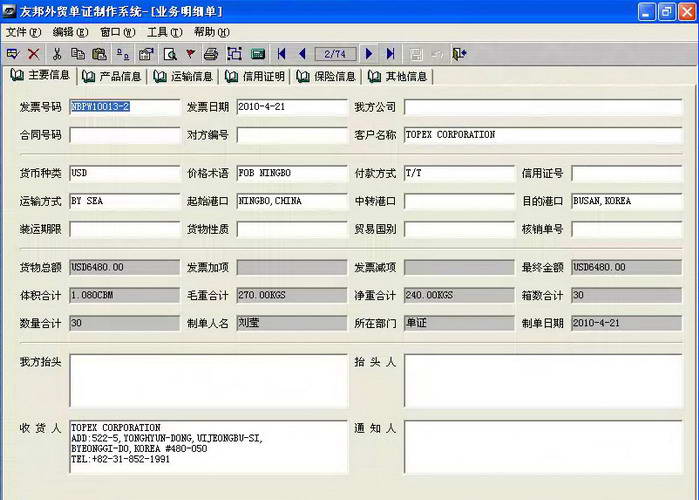Select the 主要信息 tab
The height and width of the screenshot is (500, 699).
pos(40,75)
